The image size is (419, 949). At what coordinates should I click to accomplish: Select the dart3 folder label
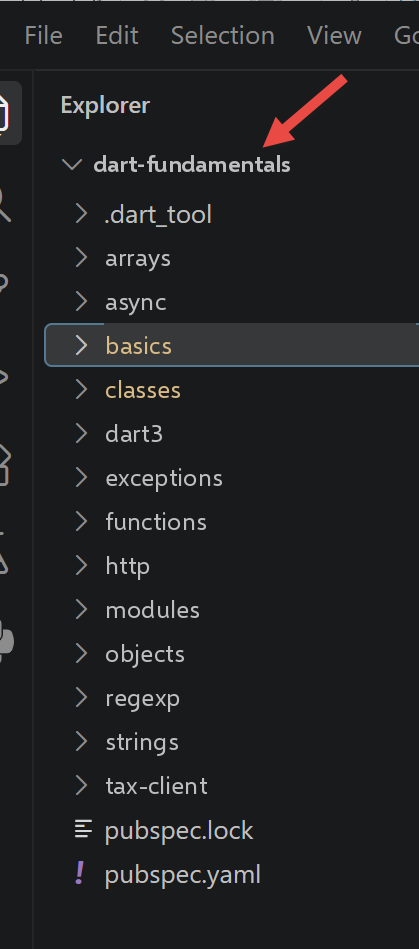[134, 434]
